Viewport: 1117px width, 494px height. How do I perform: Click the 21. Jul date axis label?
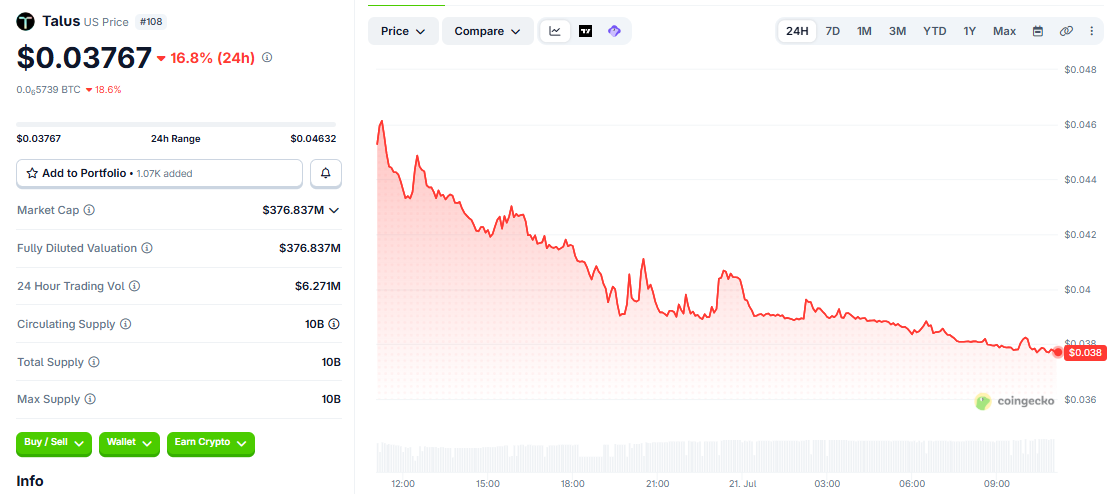point(742,484)
